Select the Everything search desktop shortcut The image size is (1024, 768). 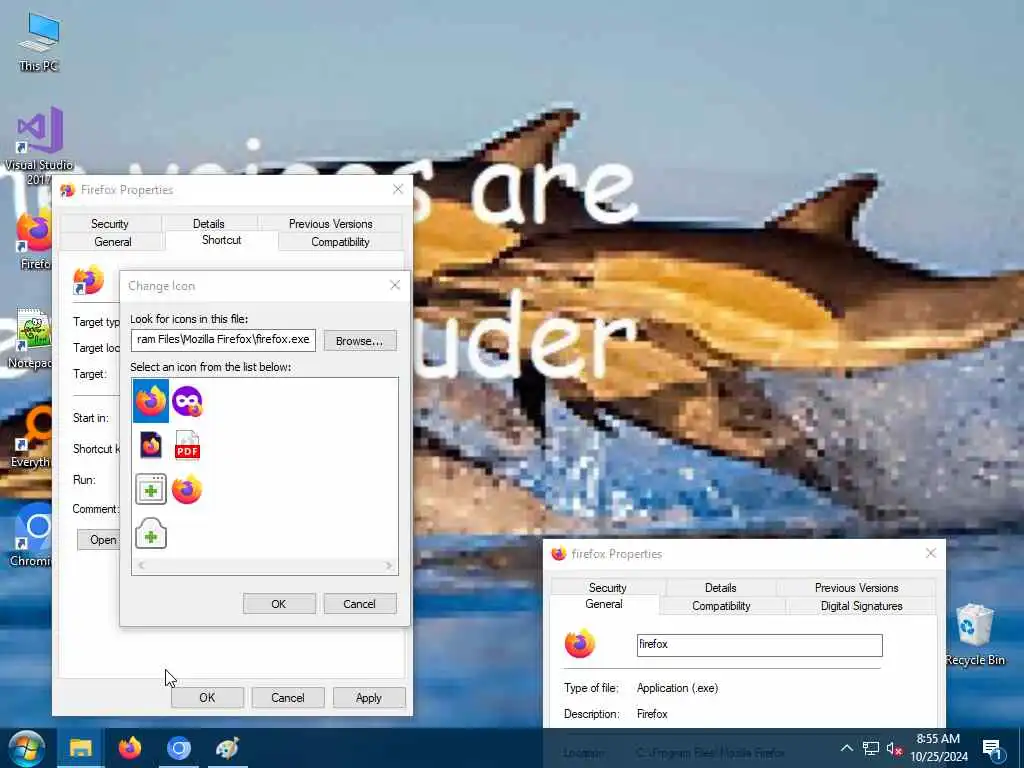[x=30, y=438]
